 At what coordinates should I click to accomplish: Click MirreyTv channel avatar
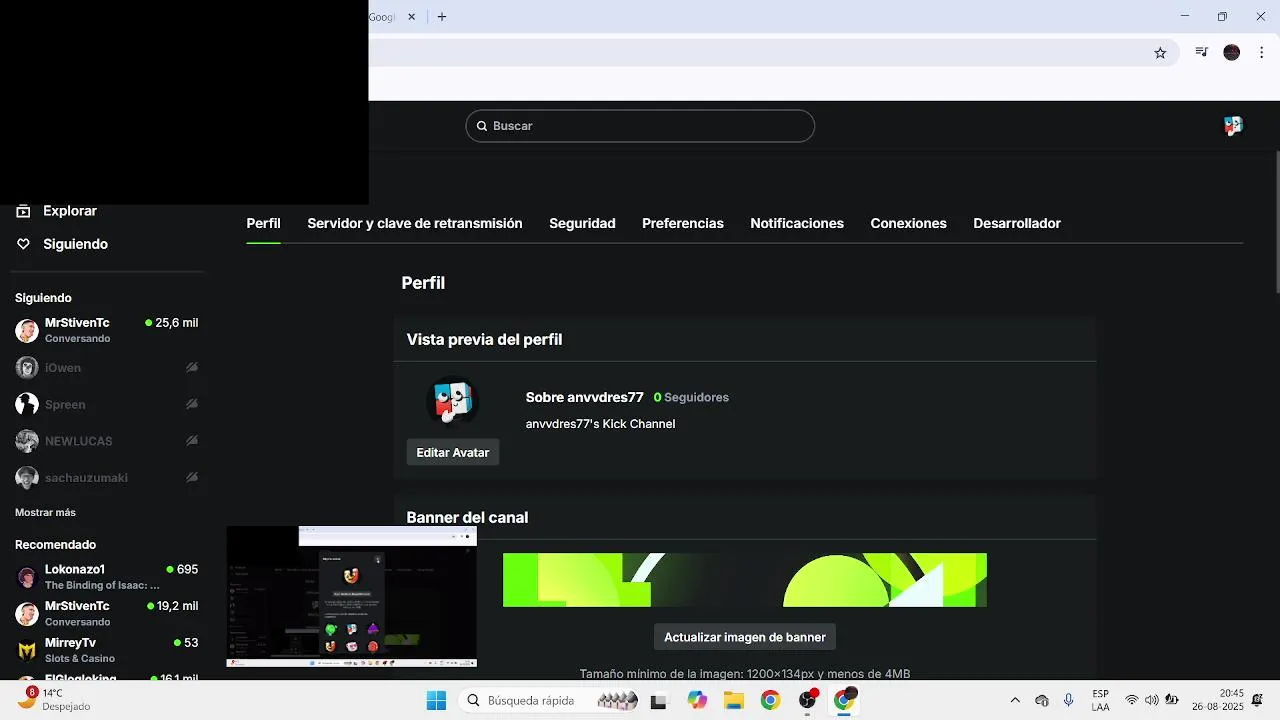(27, 651)
